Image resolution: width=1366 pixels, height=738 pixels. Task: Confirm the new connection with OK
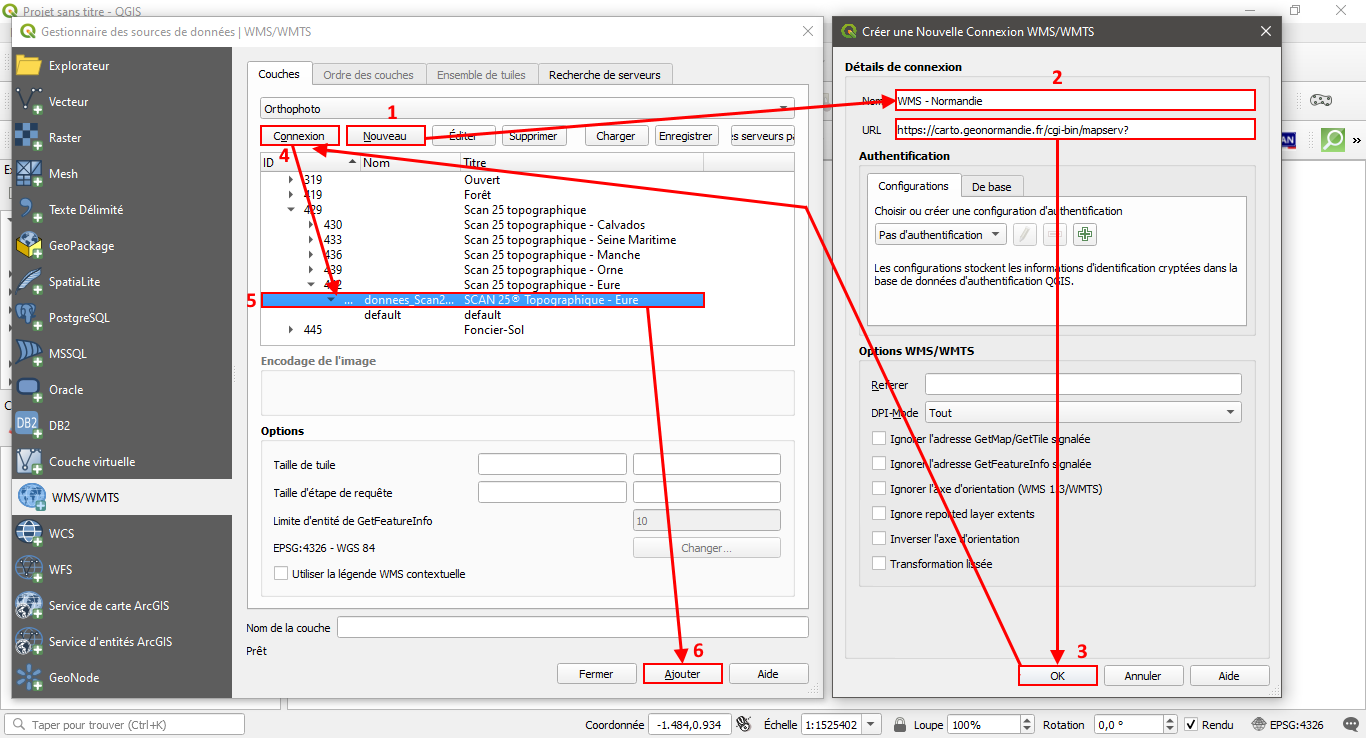click(x=1058, y=676)
